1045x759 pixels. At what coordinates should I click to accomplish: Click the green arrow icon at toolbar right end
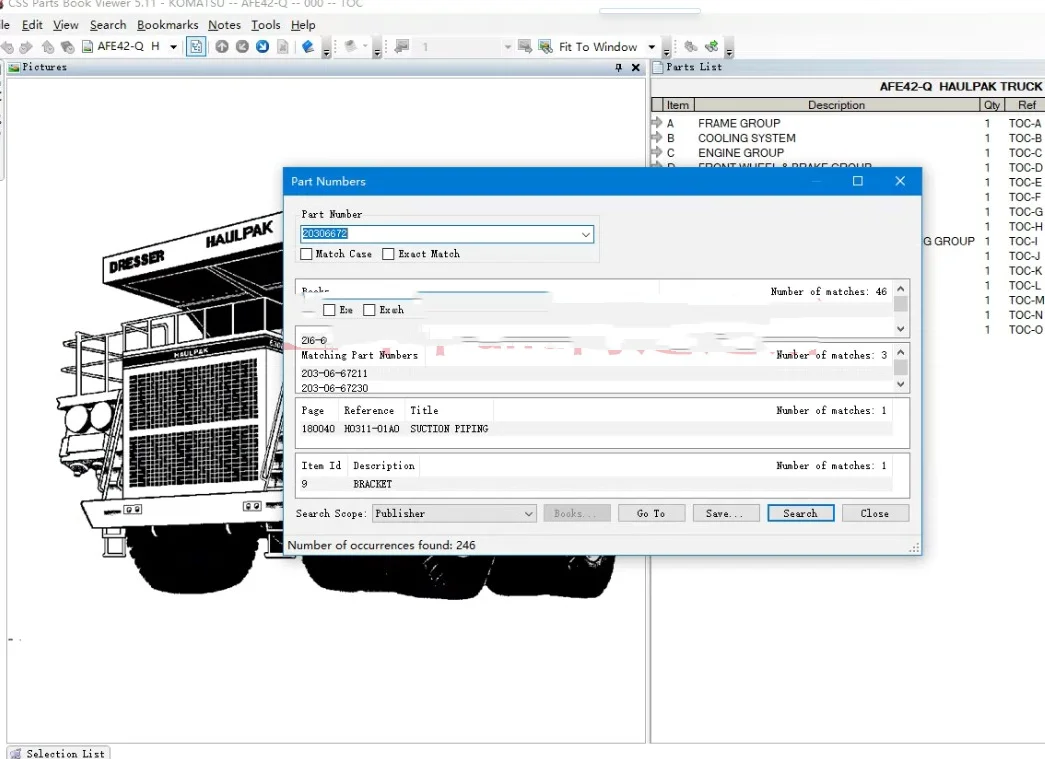(x=712, y=47)
